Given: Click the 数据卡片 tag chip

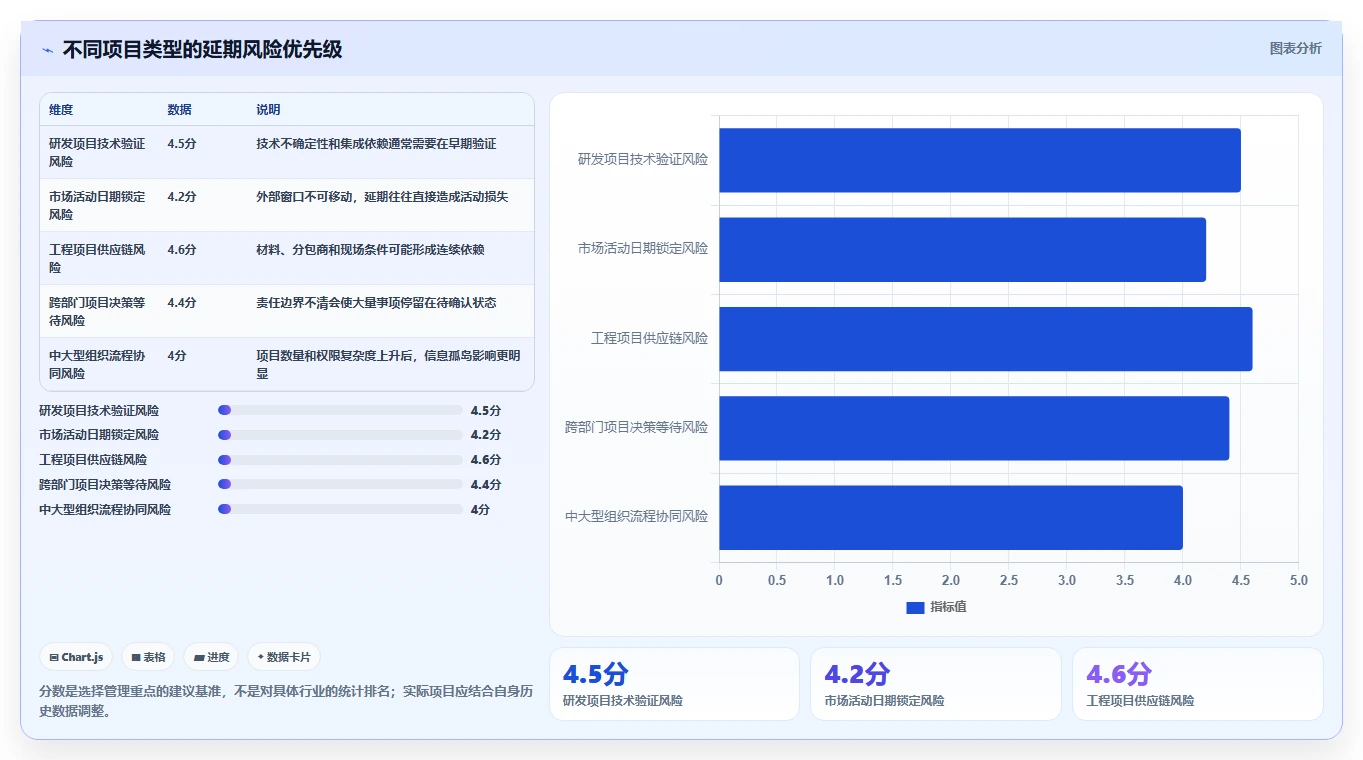Looking at the screenshot, I should [284, 657].
